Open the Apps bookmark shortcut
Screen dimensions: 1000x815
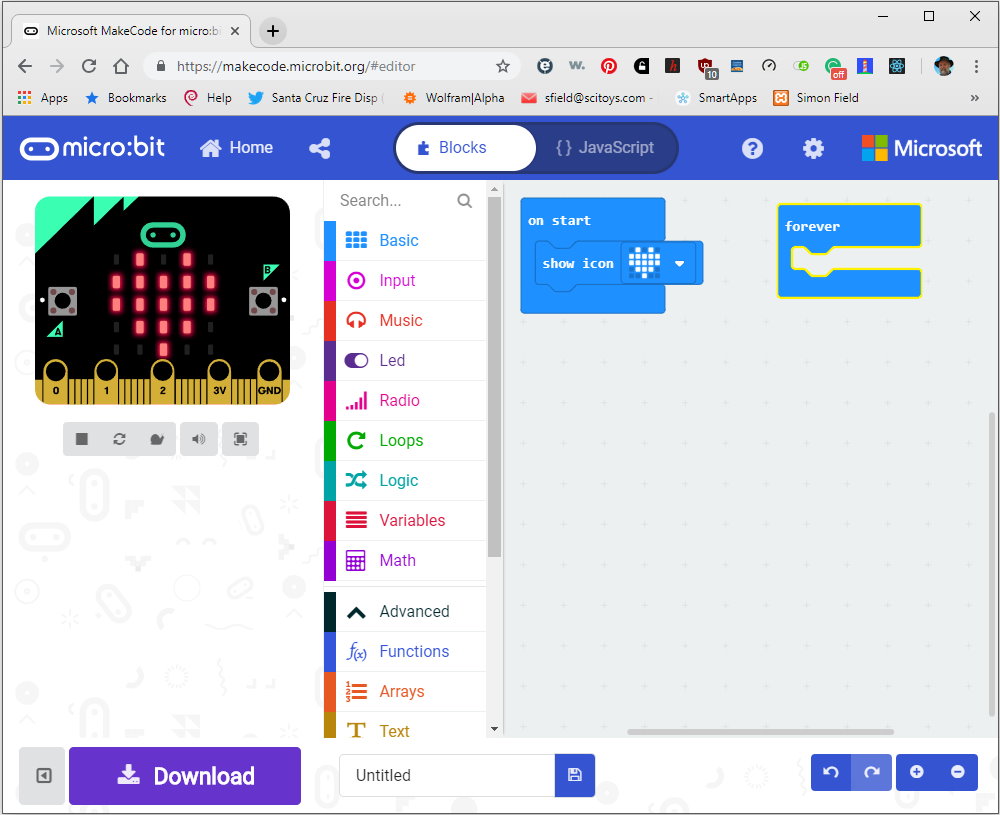[43, 98]
